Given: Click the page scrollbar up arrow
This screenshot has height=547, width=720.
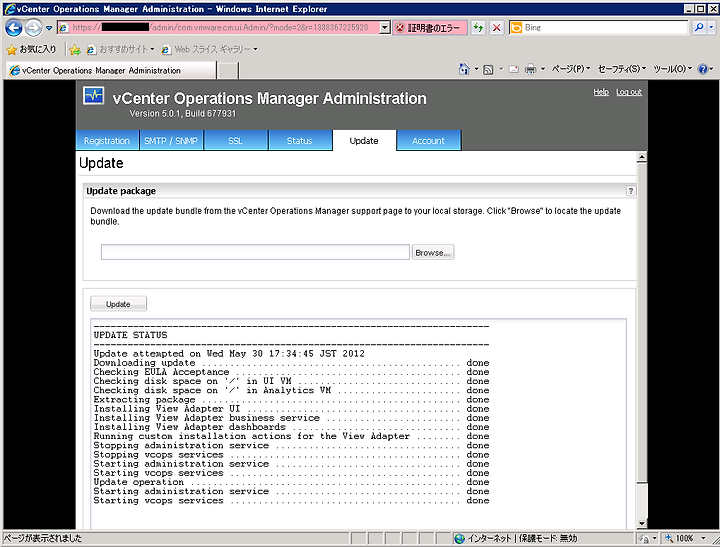Looking at the screenshot, I should click(x=641, y=158).
